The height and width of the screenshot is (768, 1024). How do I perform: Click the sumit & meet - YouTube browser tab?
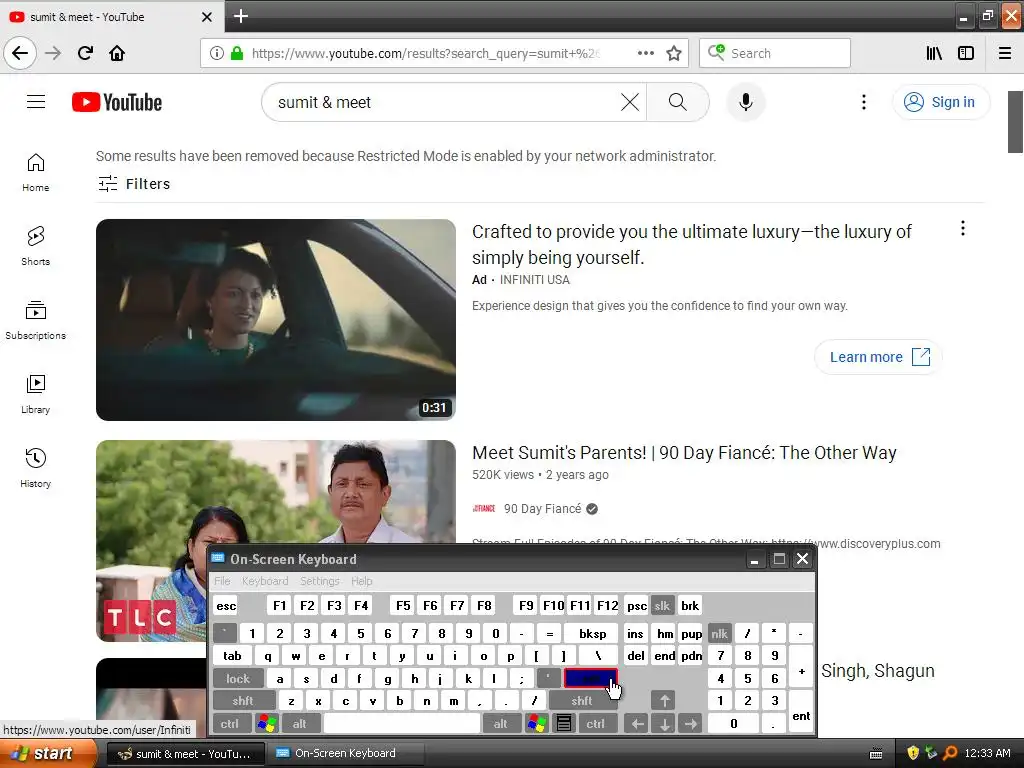[111, 17]
